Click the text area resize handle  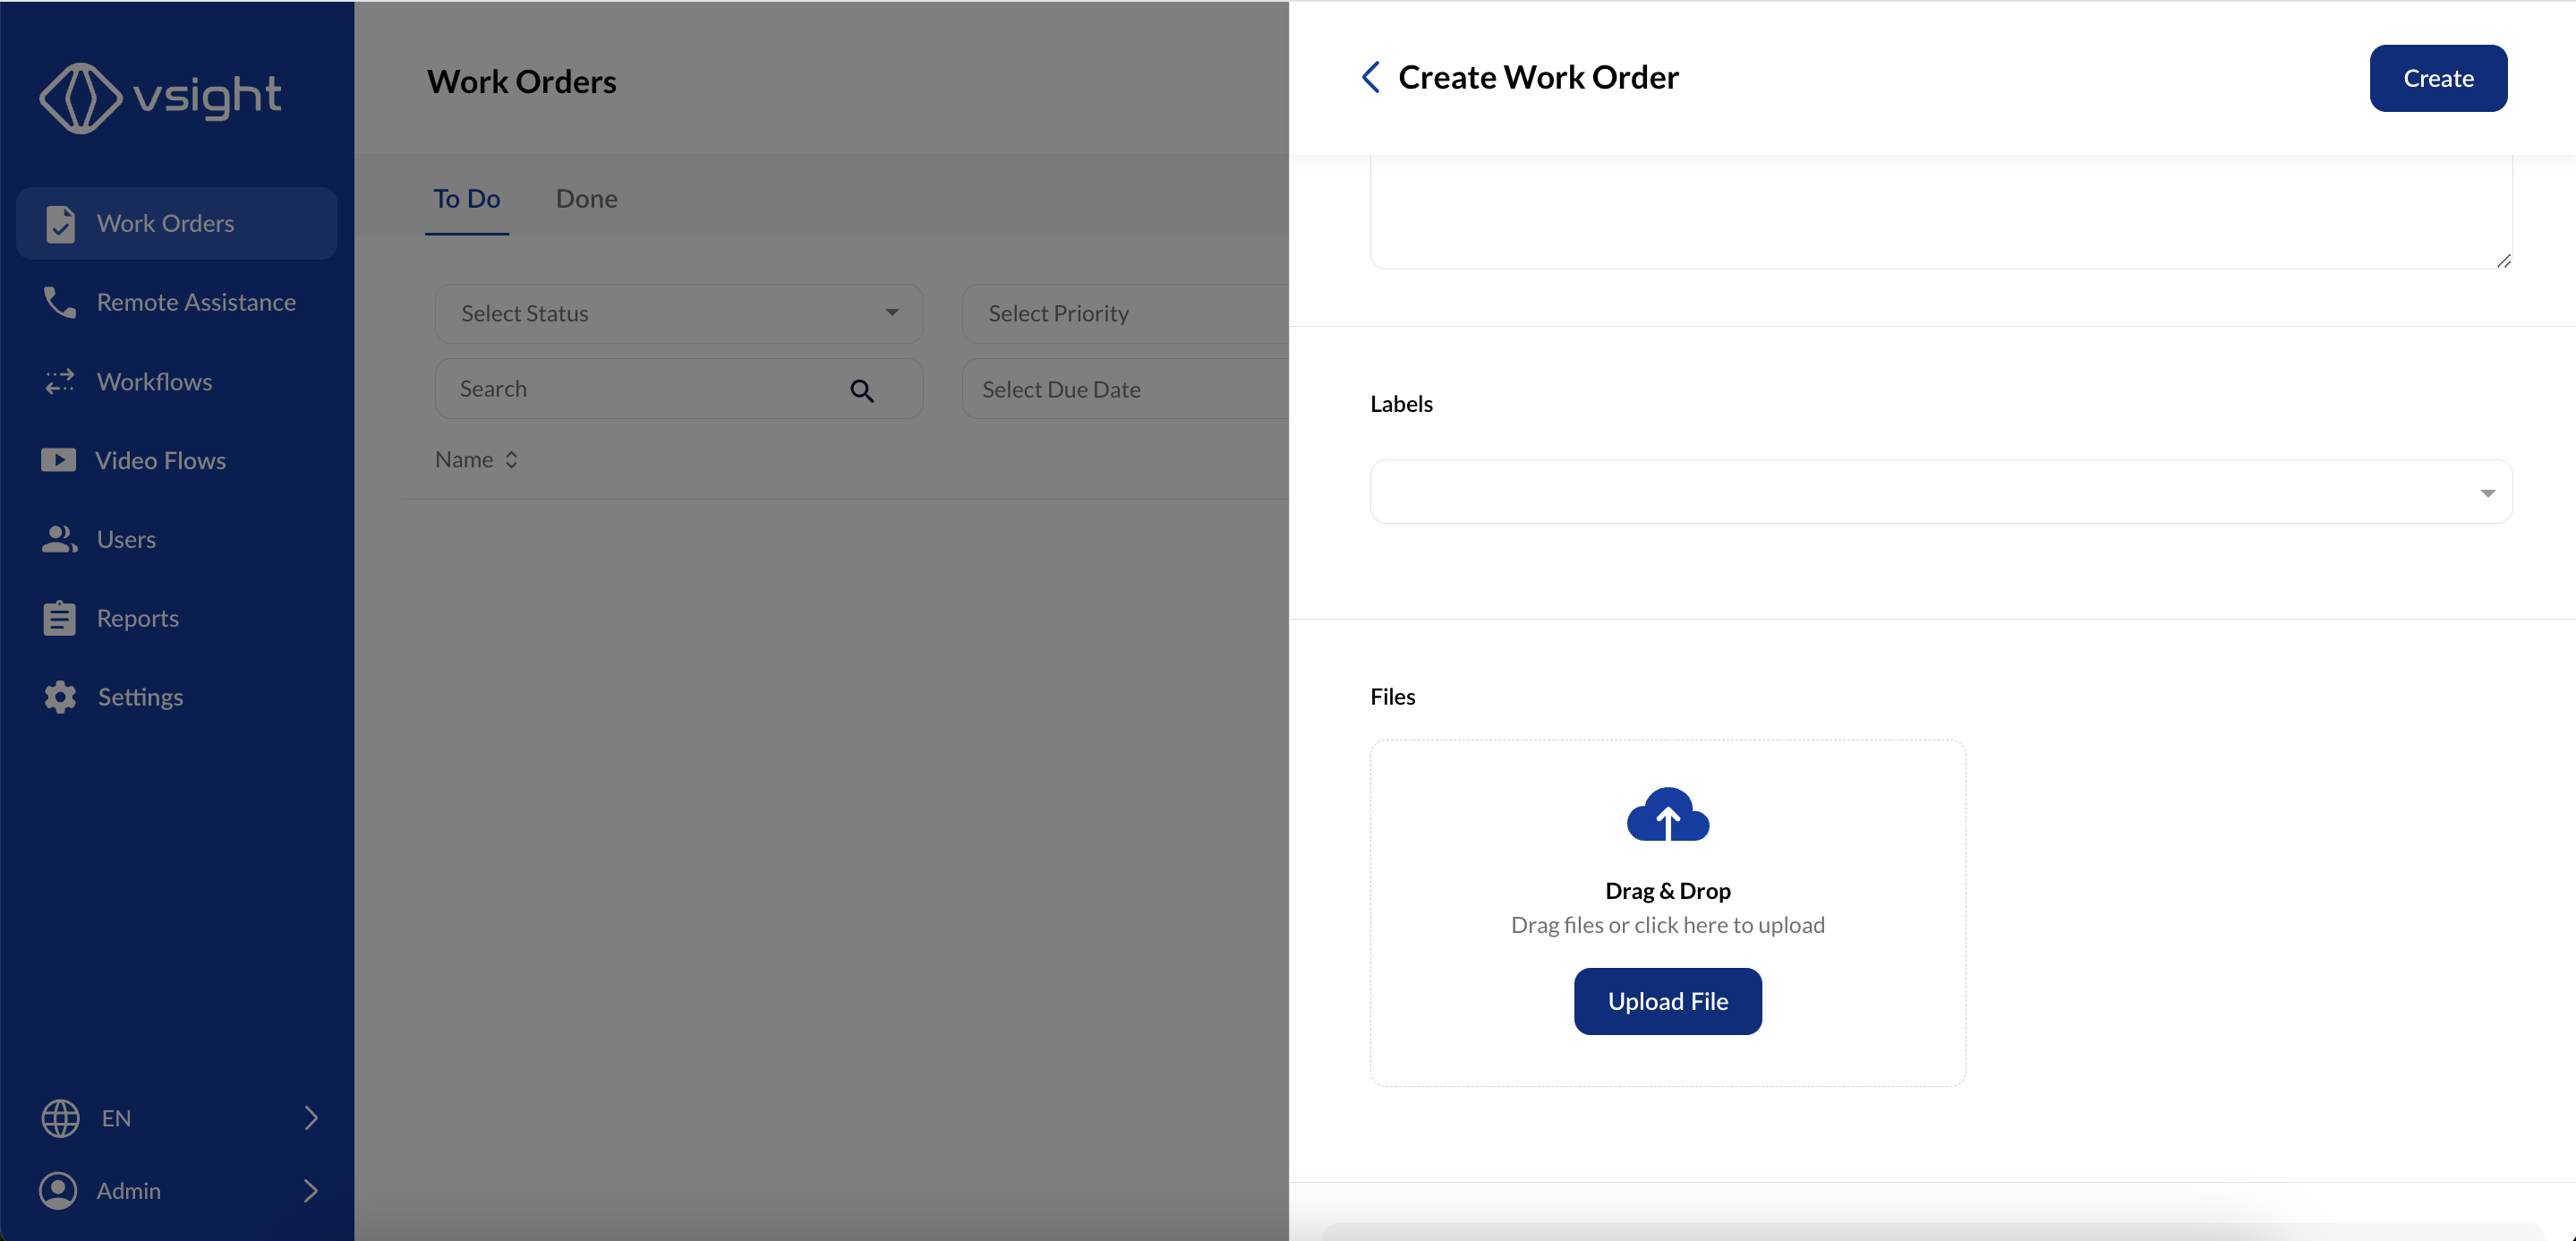pos(2503,261)
